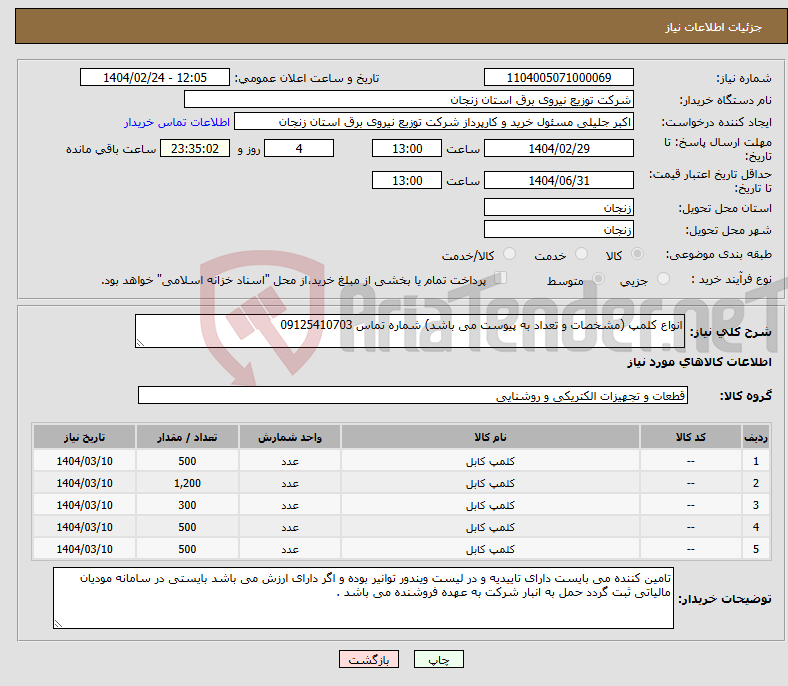Image resolution: width=788 pixels, height=686 pixels.
Task: Click the resize handle of the description text area
Action: [x=140, y=343]
